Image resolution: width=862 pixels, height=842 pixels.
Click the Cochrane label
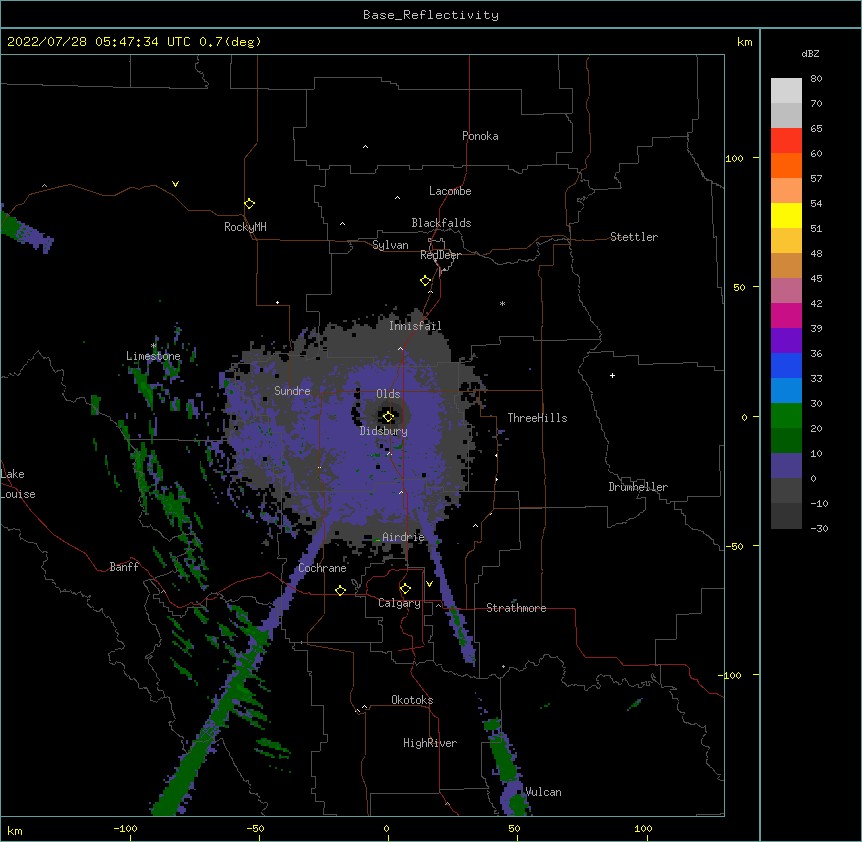click(x=323, y=568)
